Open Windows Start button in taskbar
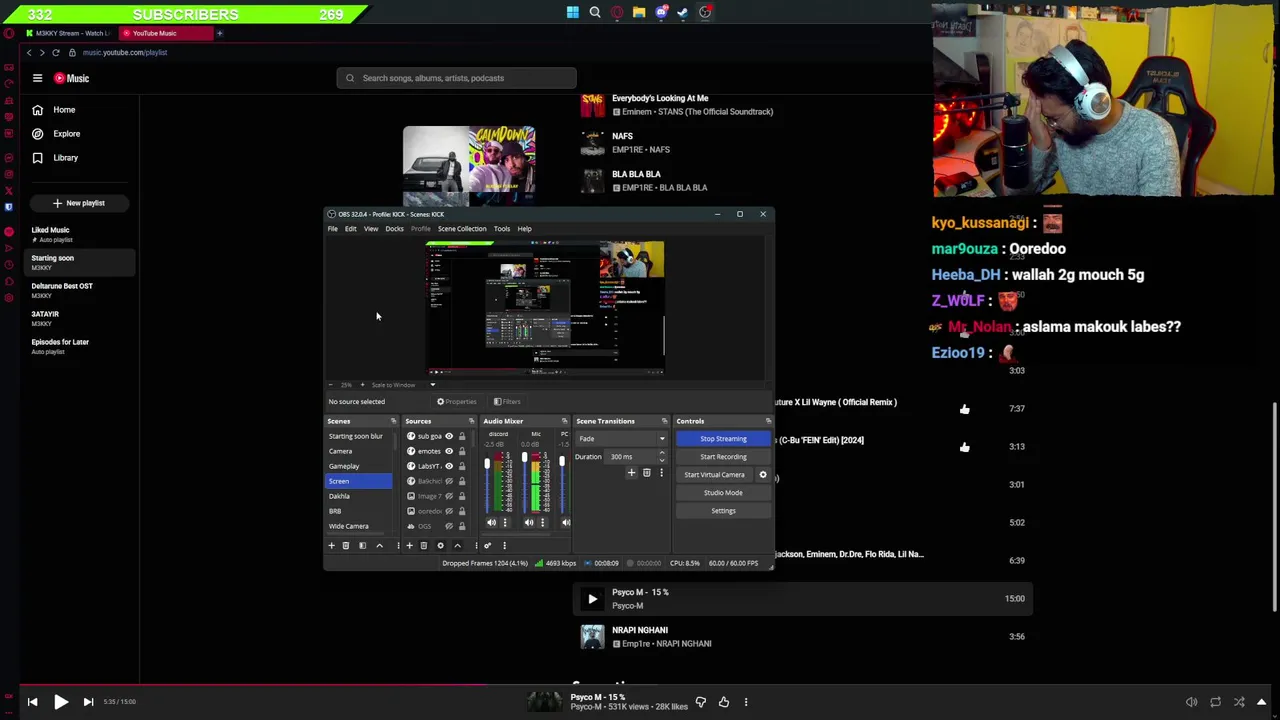1280x720 pixels. 572,13
